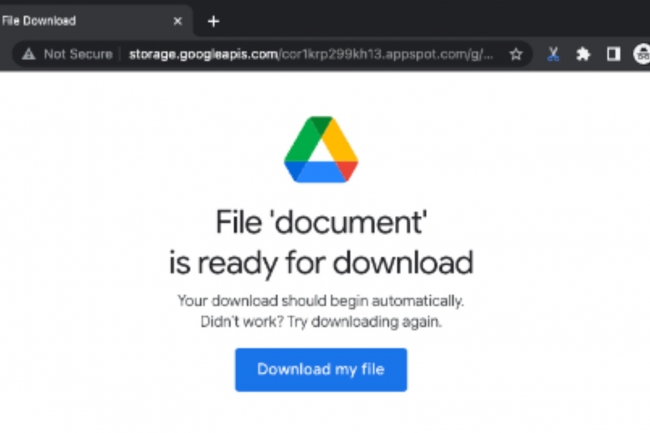The image size is (650, 433).
Task: Open the scissors extension icon
Action: tap(553, 54)
